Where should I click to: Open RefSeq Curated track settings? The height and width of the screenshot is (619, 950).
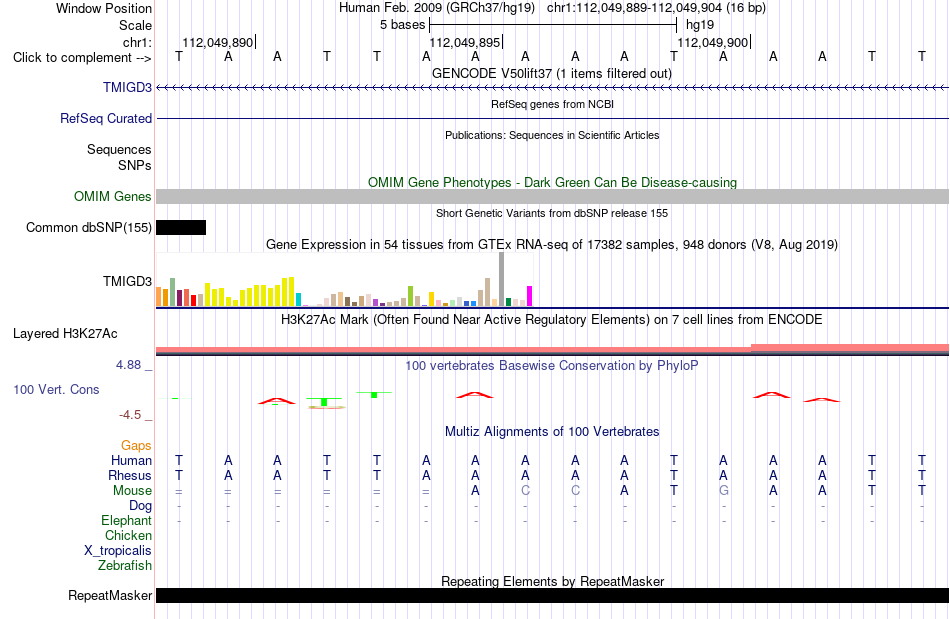[x=106, y=119]
